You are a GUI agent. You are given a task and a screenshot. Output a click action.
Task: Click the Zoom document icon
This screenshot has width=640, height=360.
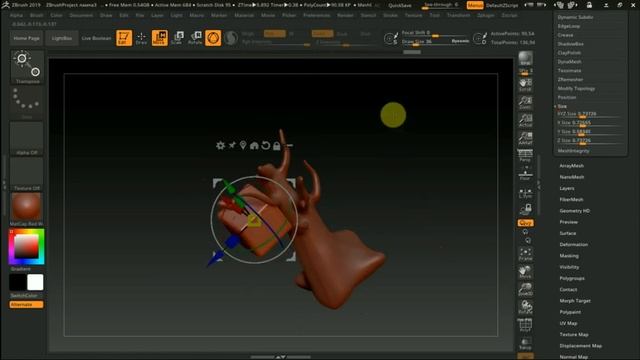coord(525,102)
